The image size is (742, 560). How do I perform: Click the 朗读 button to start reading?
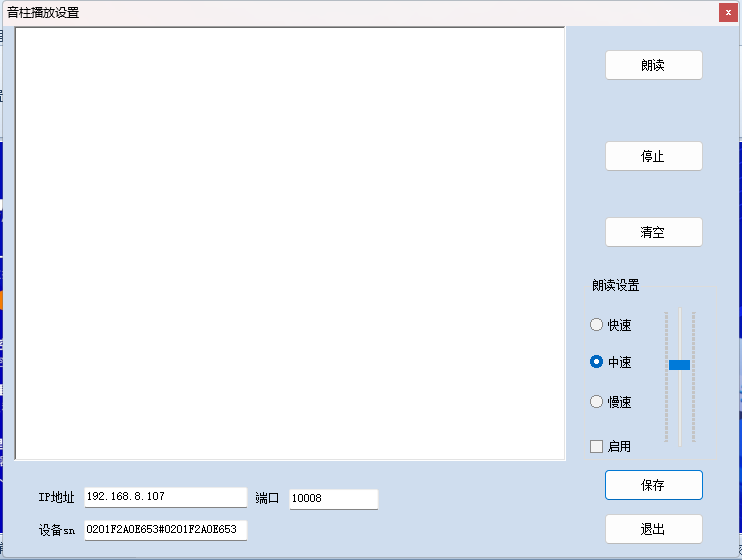[653, 65]
